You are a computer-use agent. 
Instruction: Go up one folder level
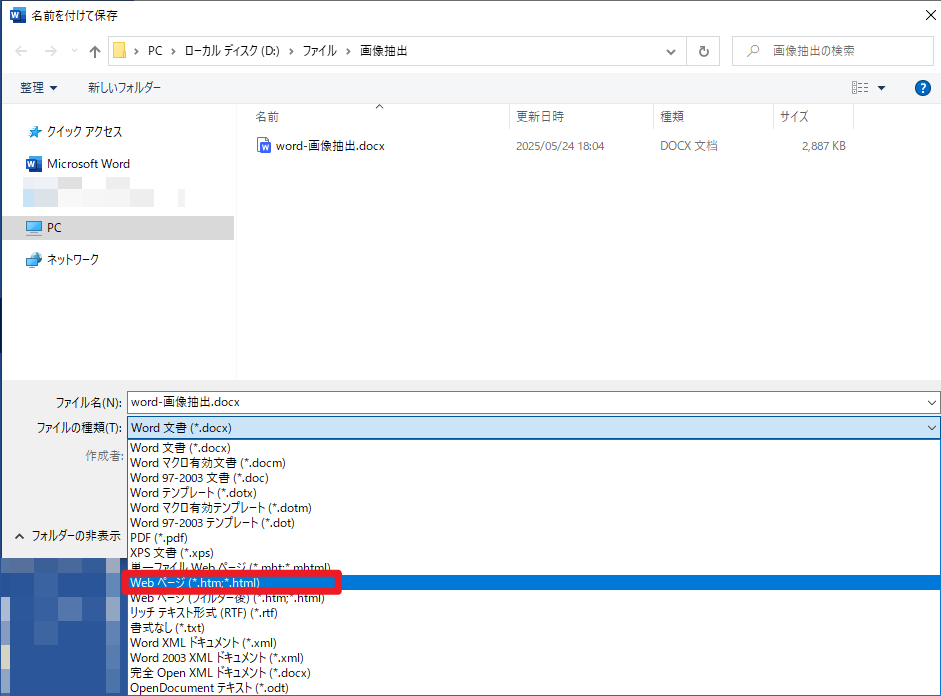[94, 52]
